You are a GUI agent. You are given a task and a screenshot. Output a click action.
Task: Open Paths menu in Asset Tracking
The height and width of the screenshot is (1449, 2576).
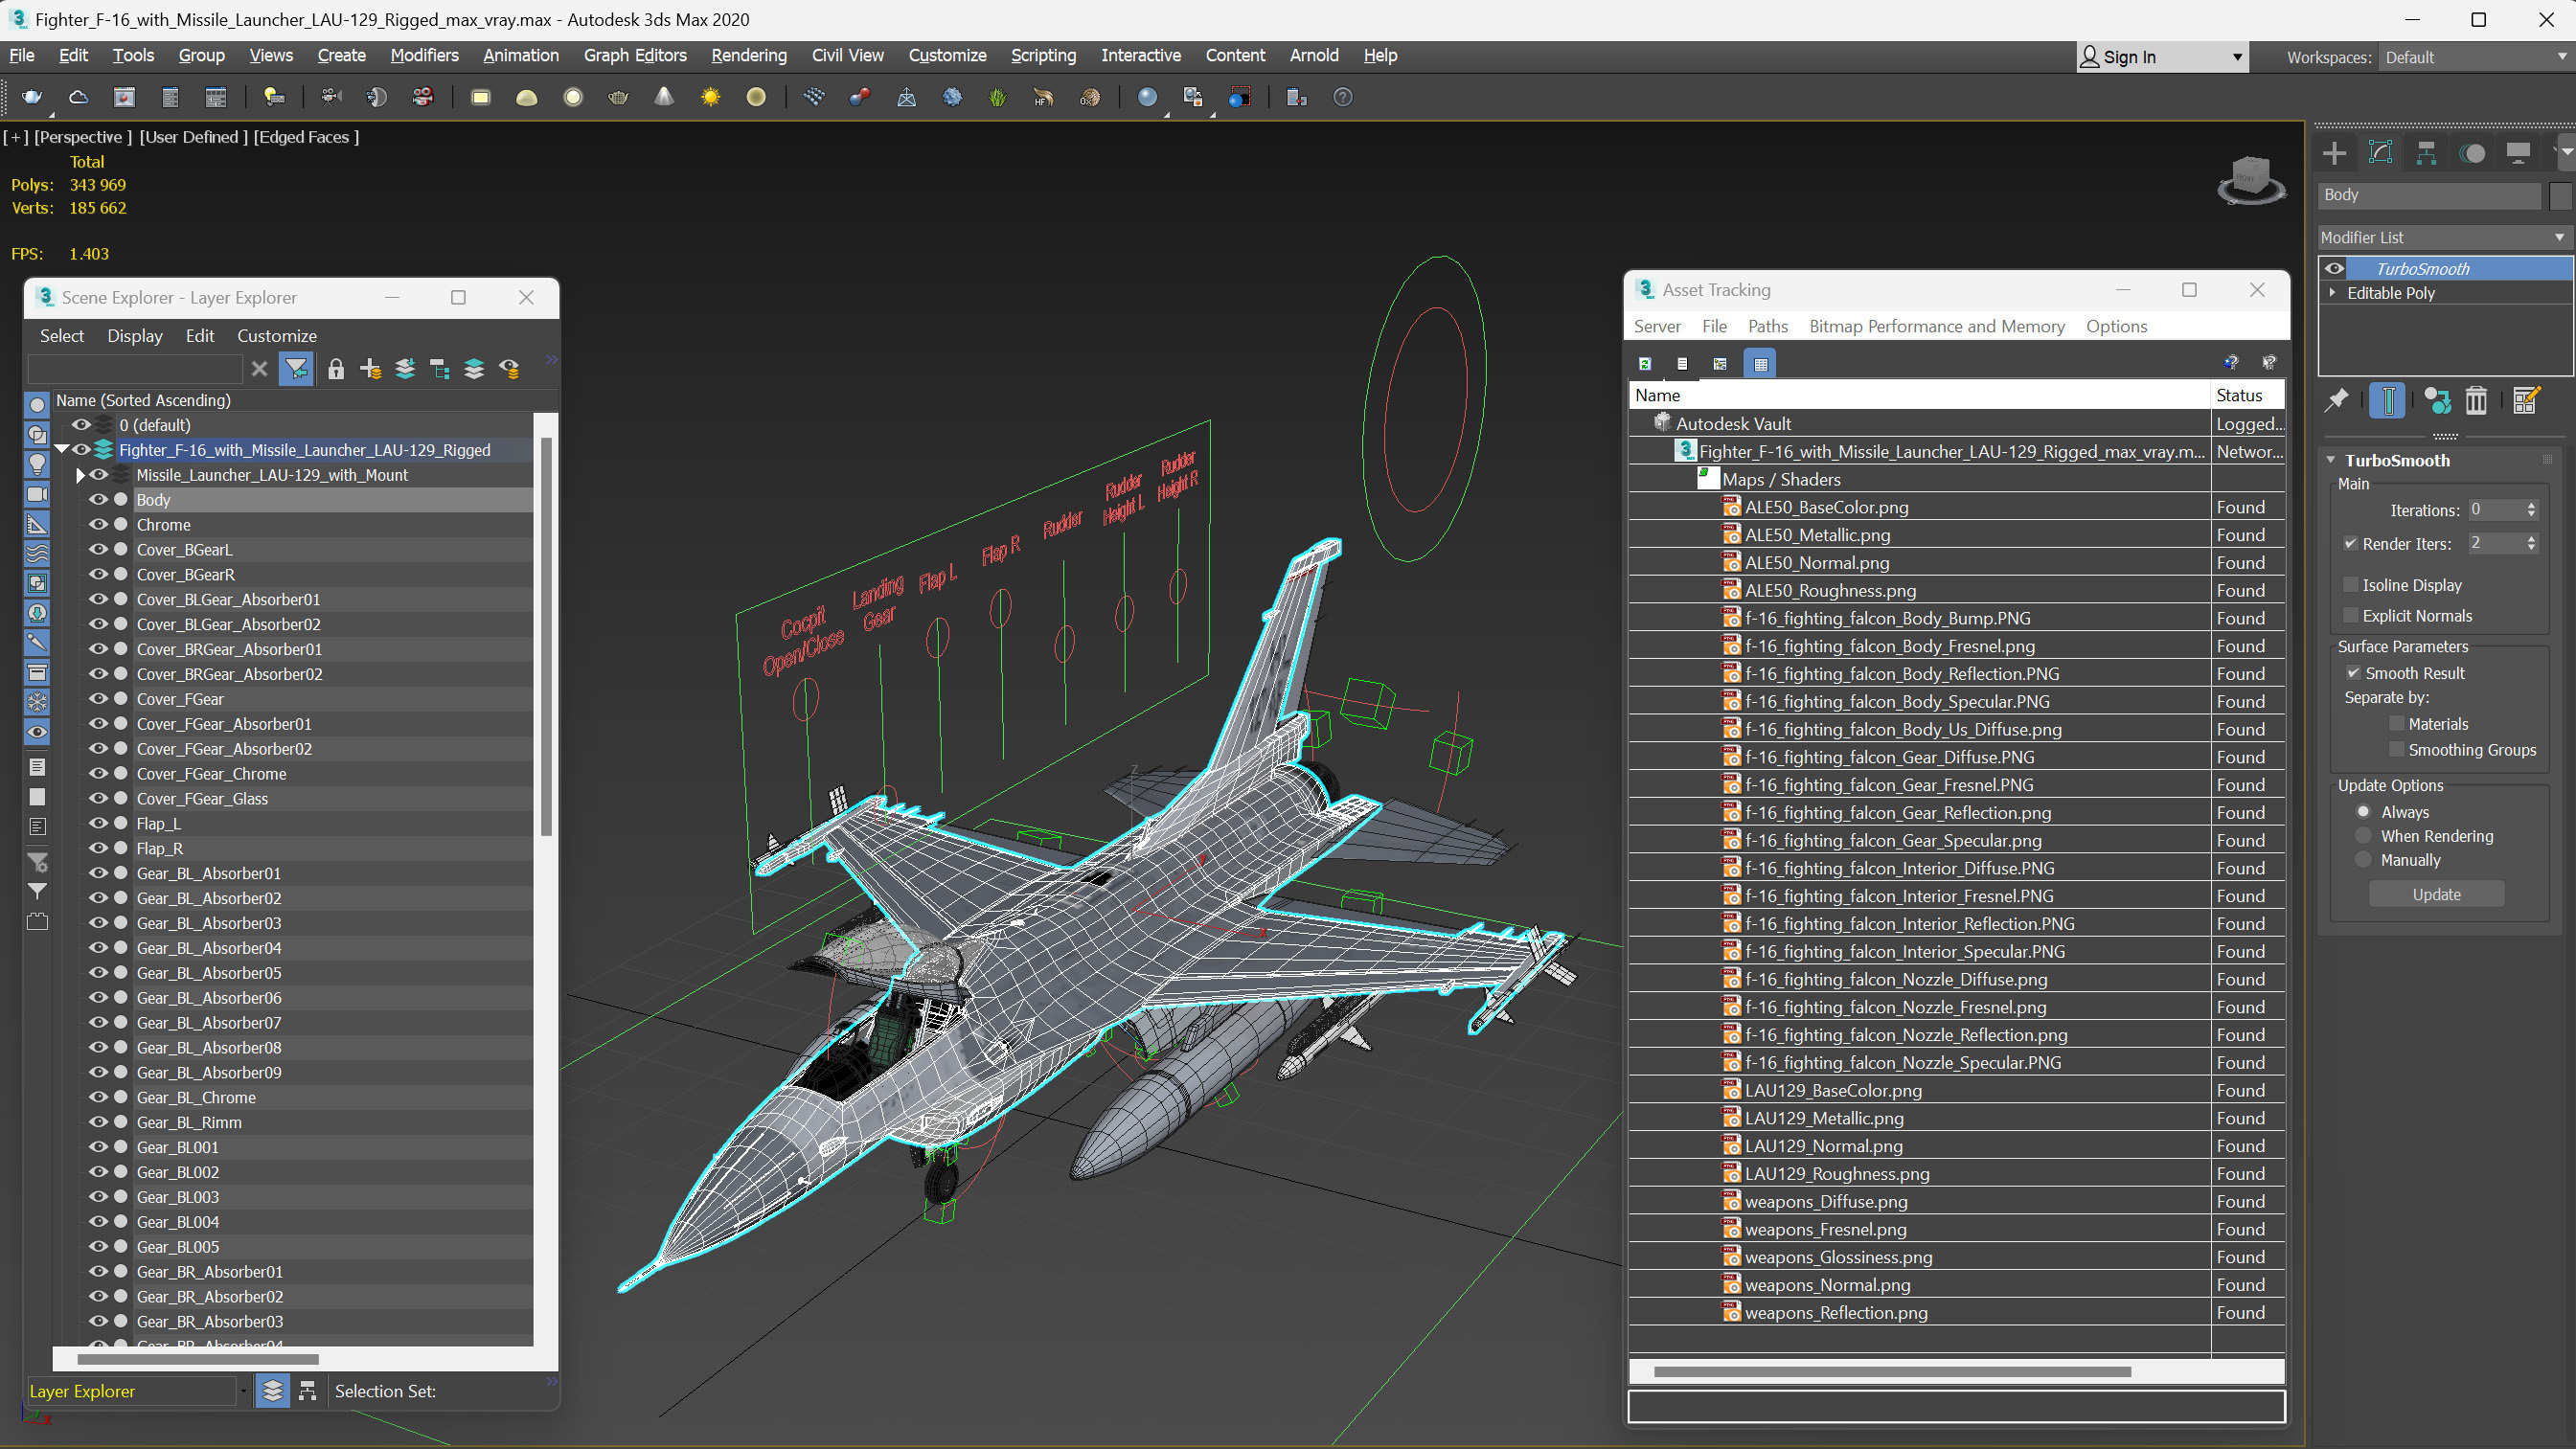[1767, 326]
